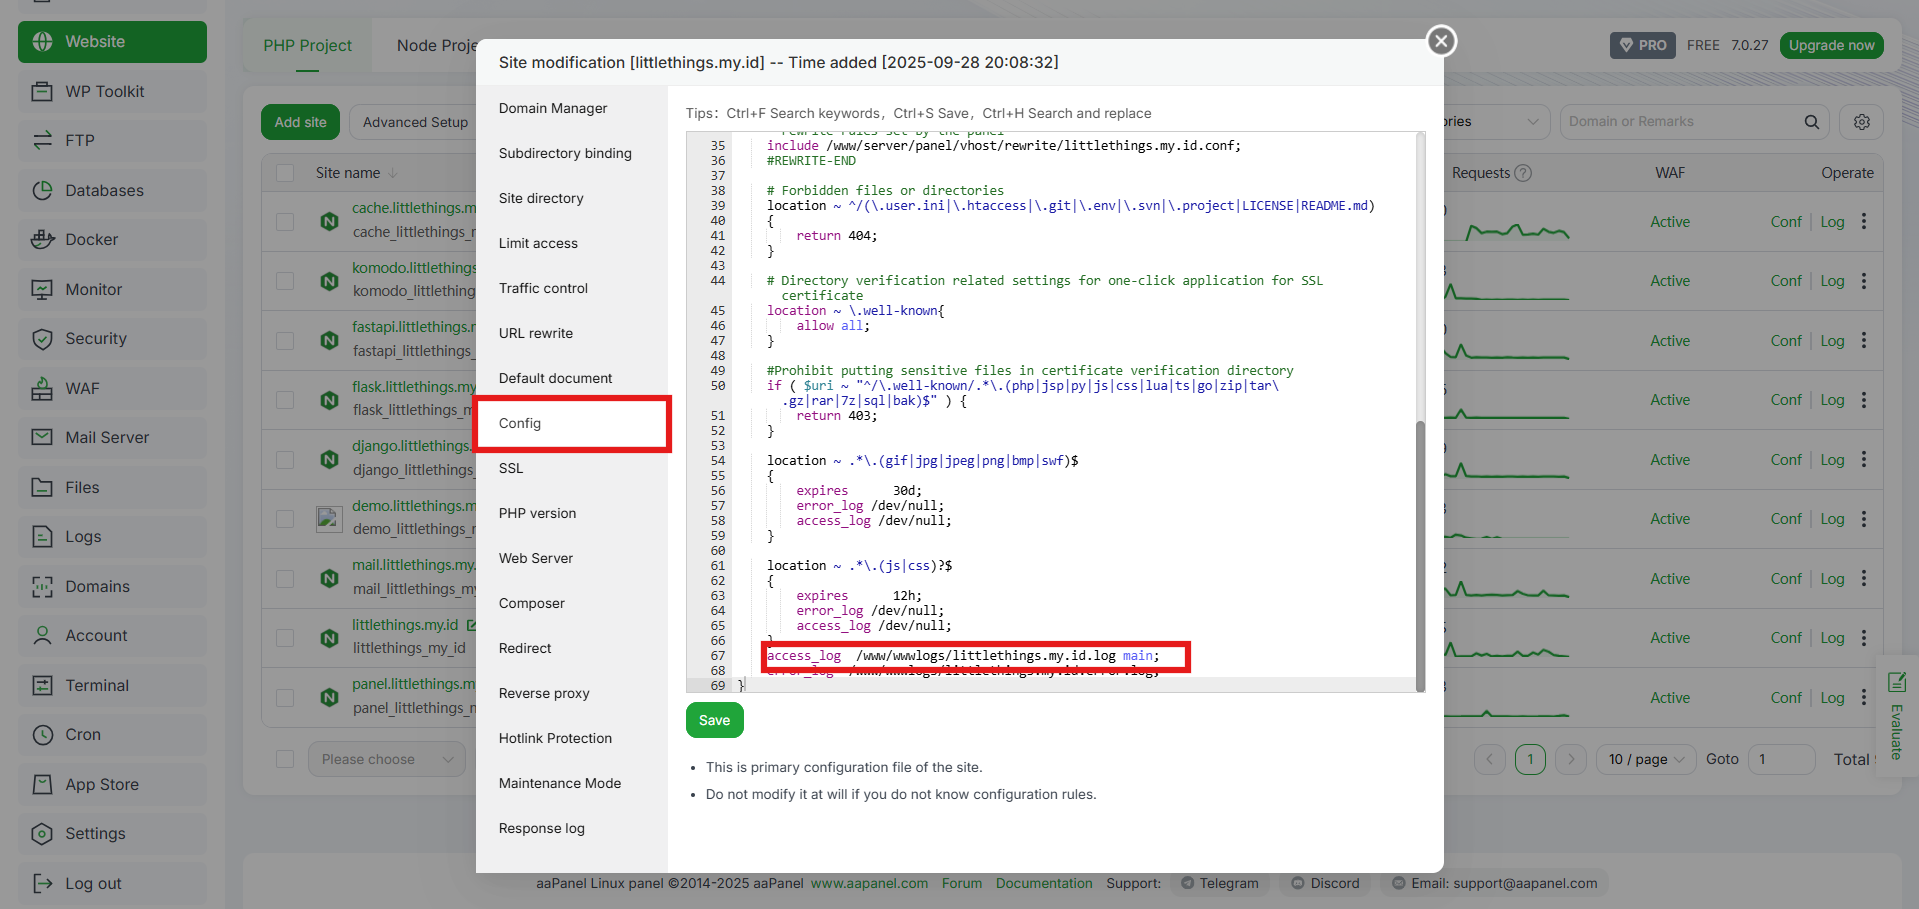Image resolution: width=1919 pixels, height=909 pixels.
Task: Click the Add site button
Action: [x=300, y=122]
